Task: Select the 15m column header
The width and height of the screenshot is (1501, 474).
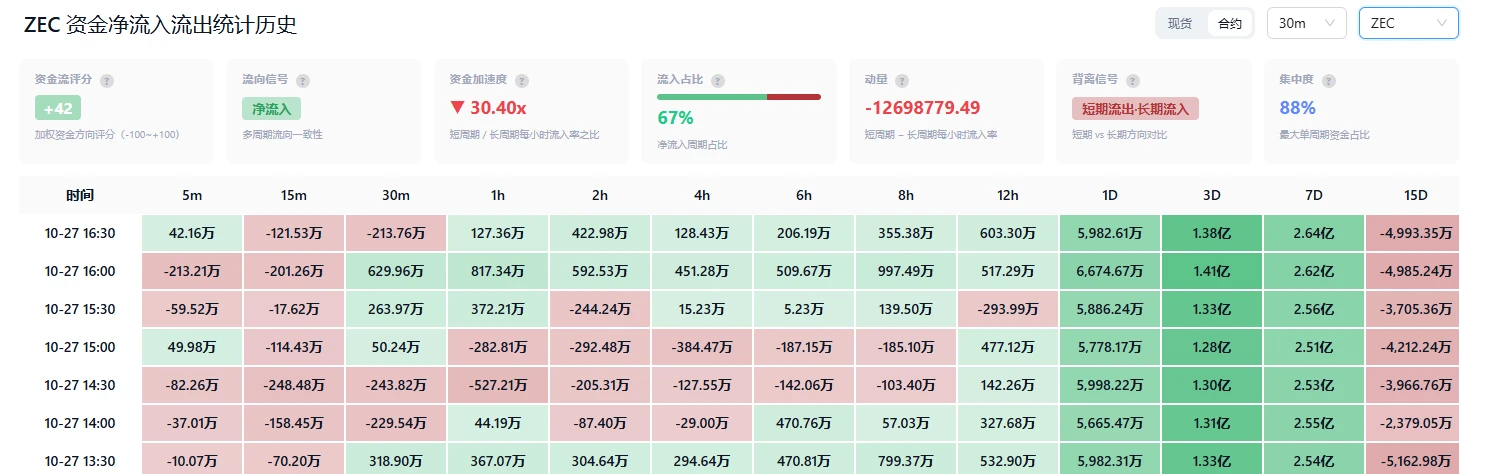Action: (x=294, y=195)
